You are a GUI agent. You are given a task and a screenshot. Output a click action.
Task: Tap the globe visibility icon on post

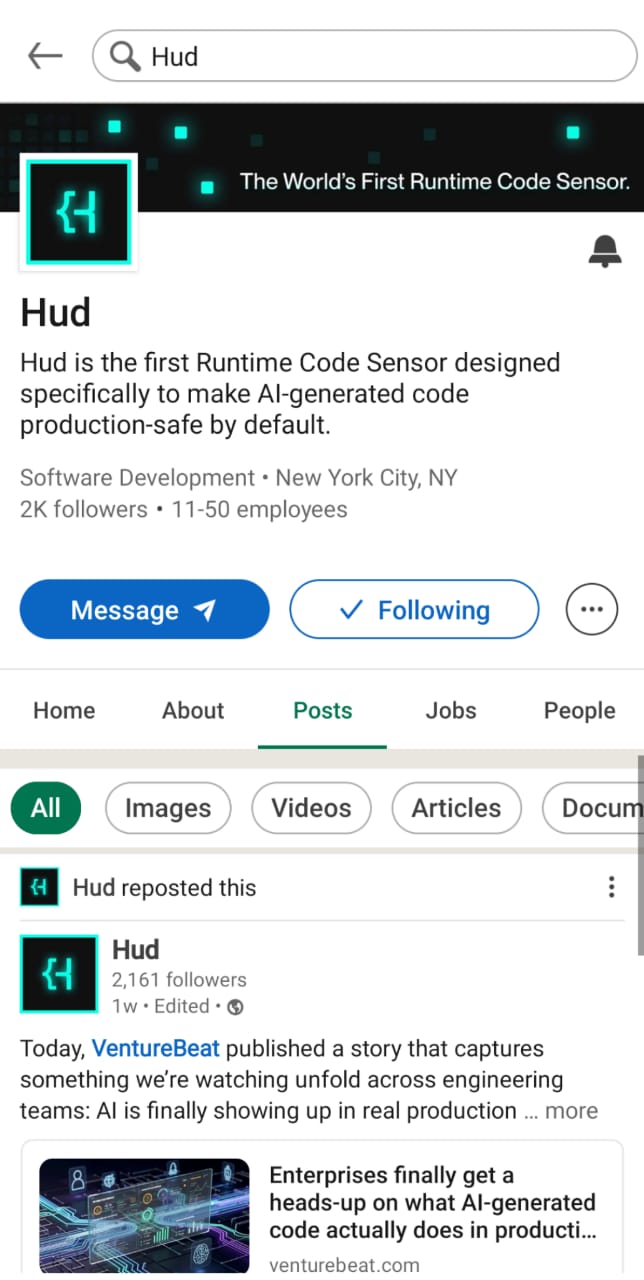pos(235,1007)
